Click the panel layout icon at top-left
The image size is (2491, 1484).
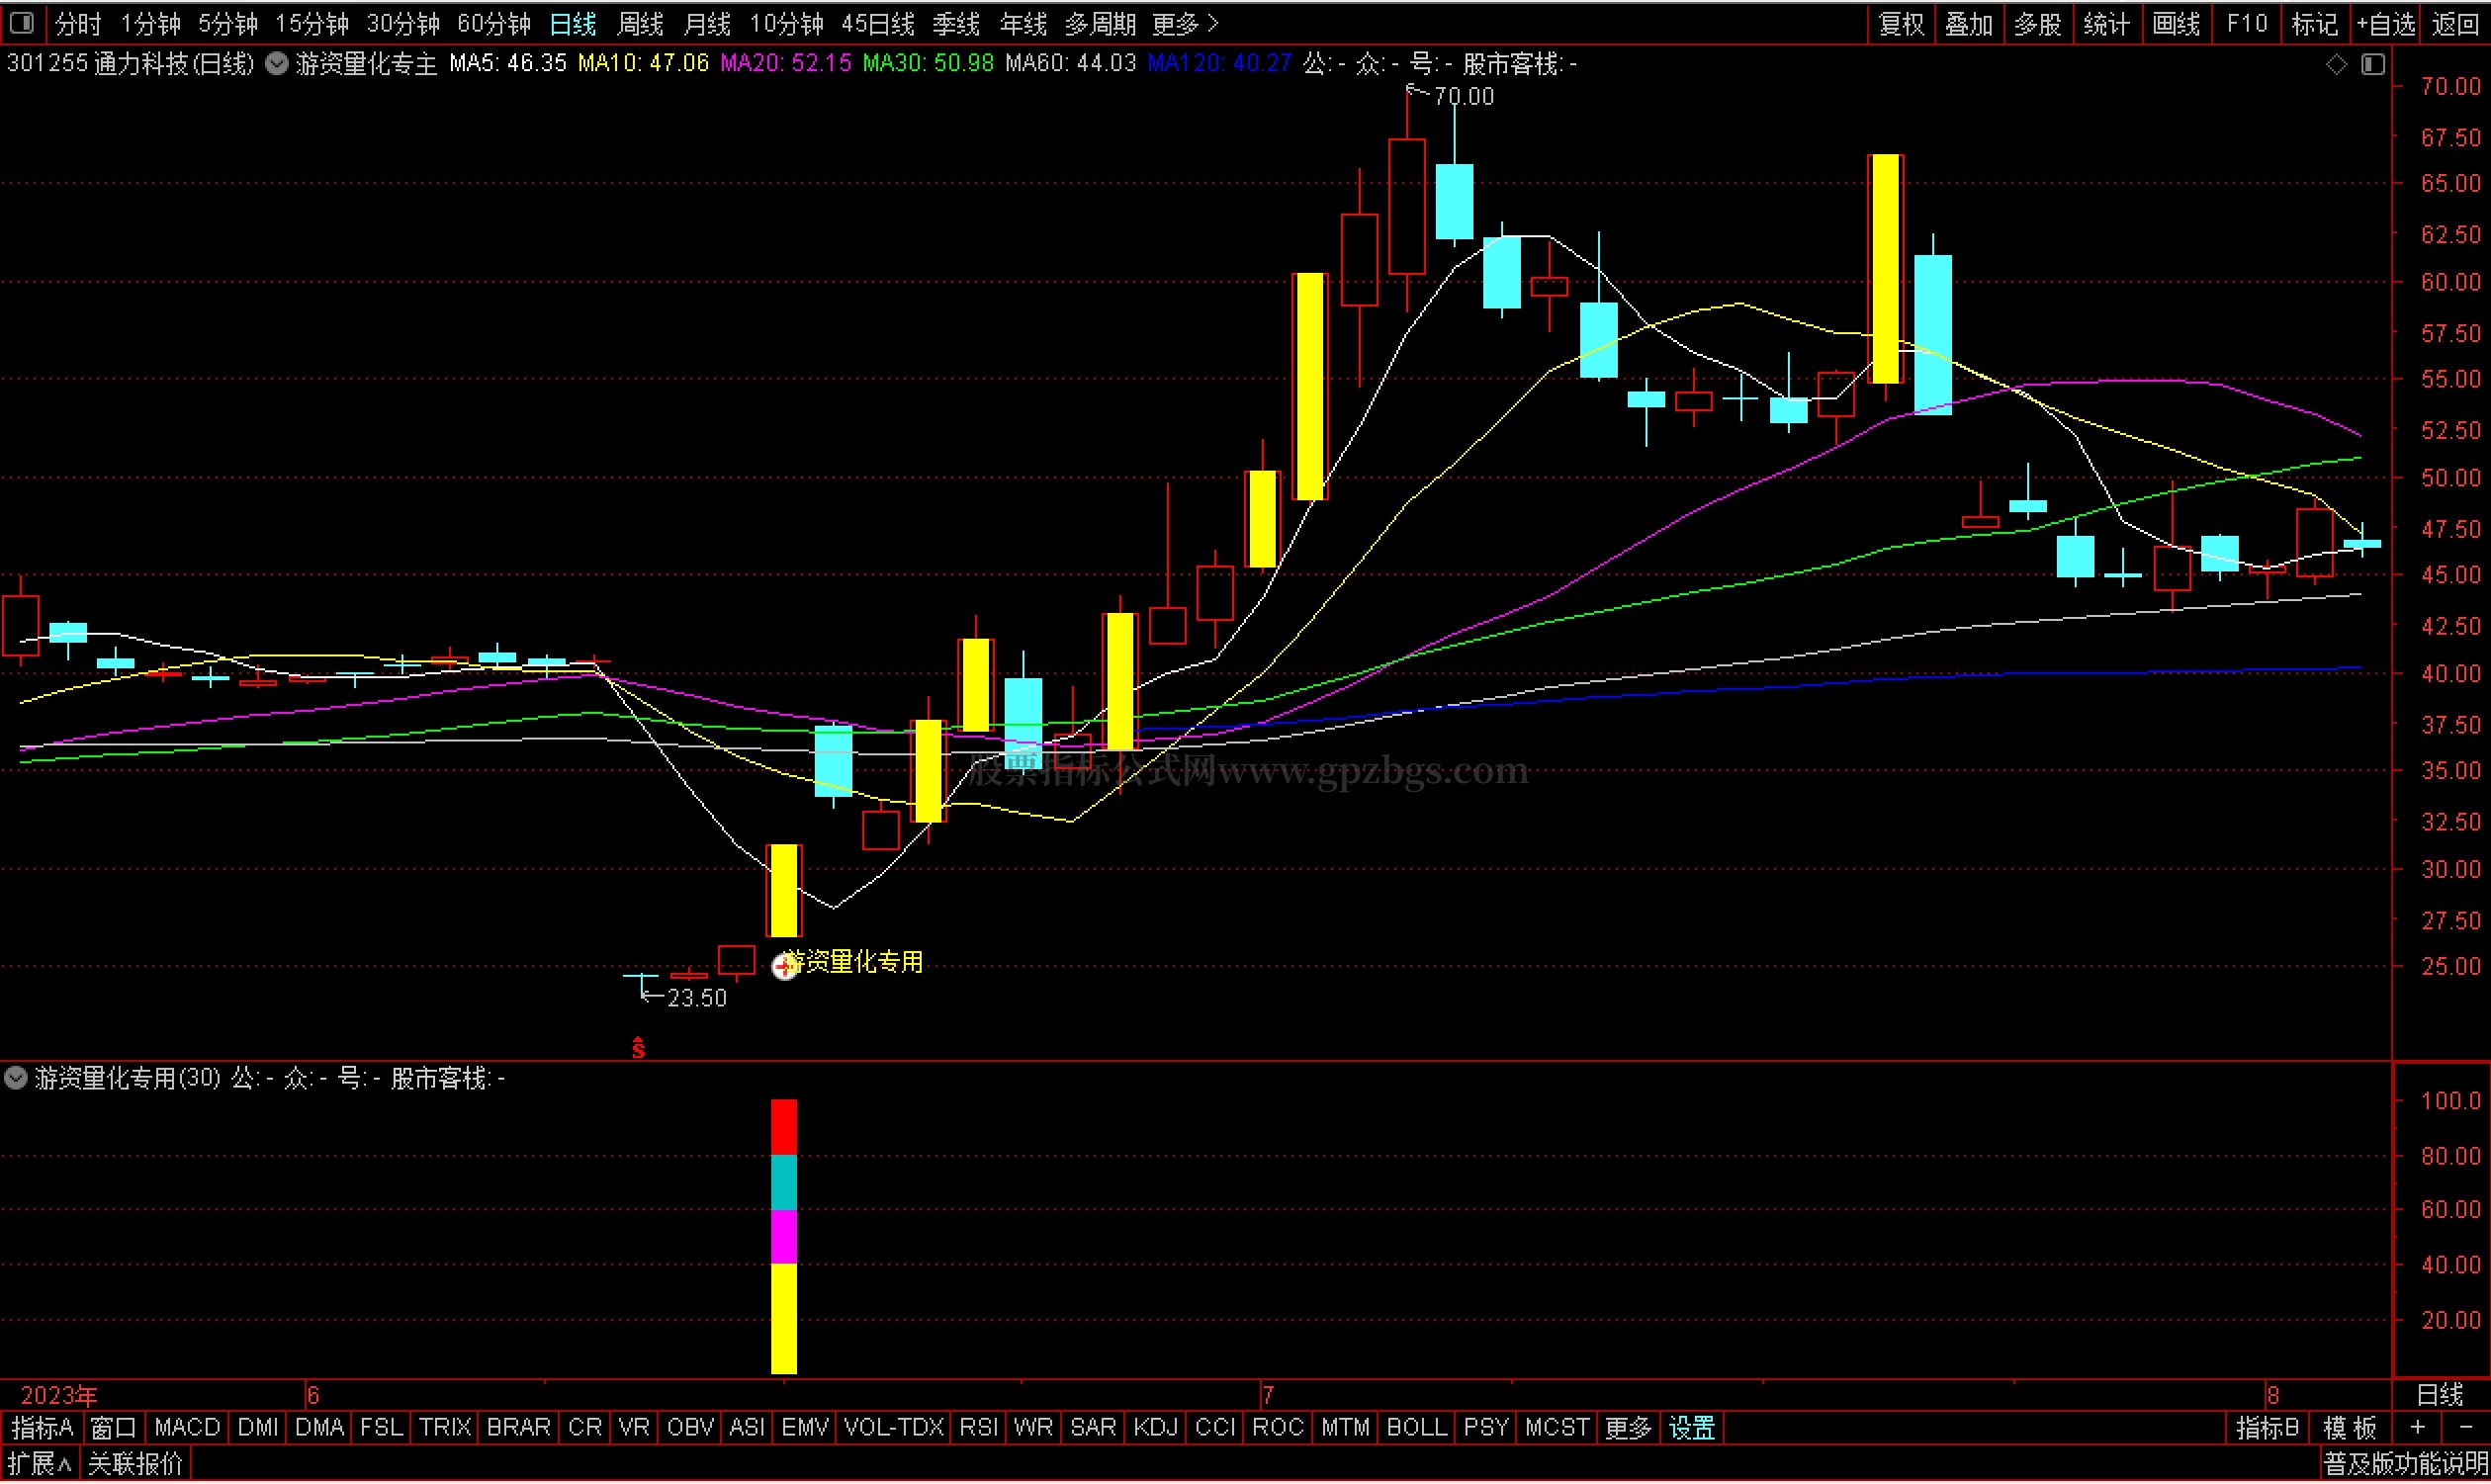point(21,22)
